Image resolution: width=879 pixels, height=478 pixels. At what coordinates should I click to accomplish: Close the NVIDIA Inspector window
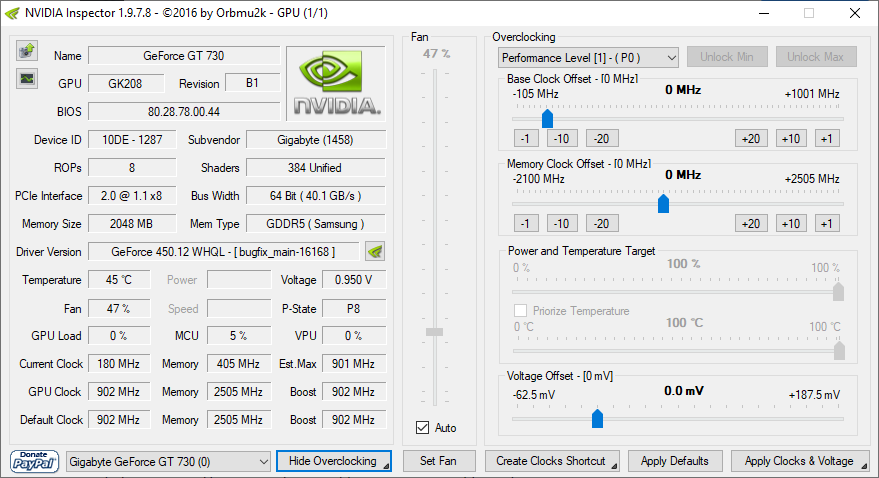[854, 13]
